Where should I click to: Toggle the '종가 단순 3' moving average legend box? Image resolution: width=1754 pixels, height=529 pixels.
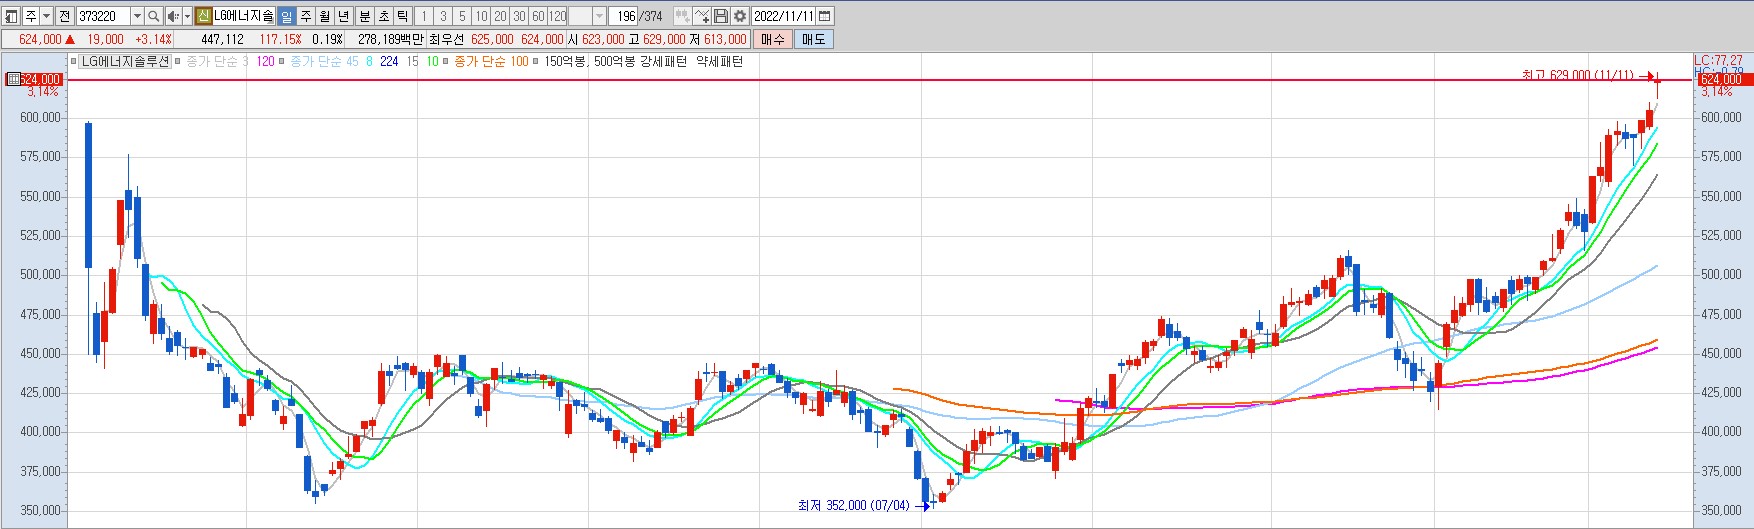pyautogui.click(x=177, y=61)
